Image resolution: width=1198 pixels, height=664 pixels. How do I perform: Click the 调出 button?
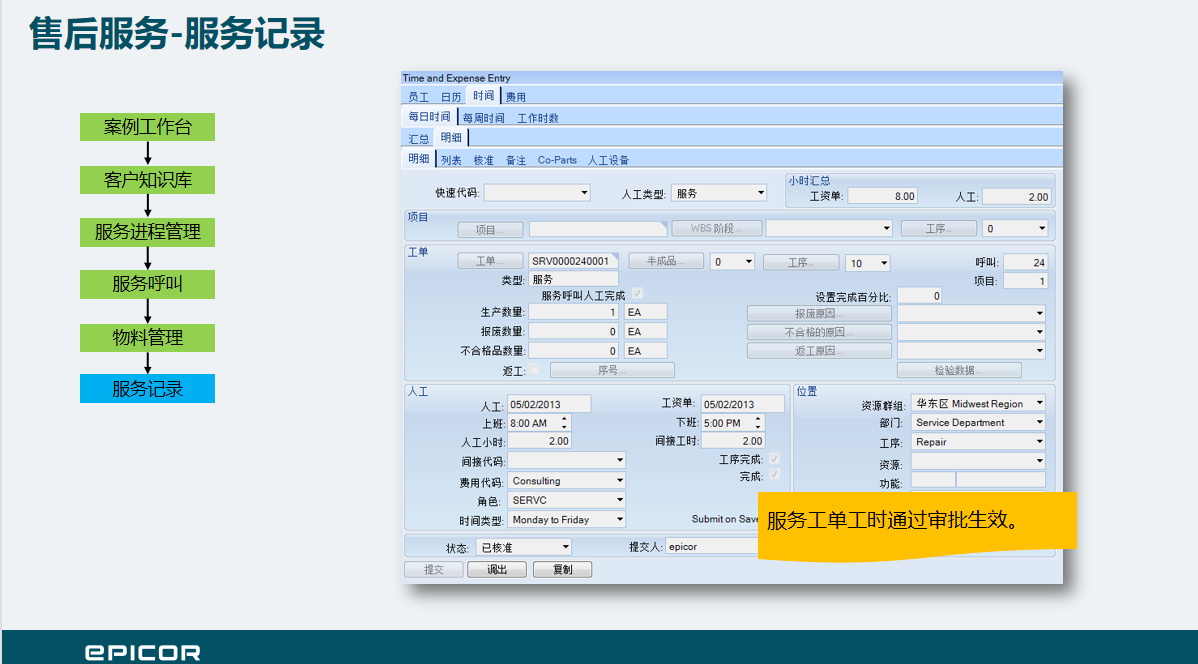[497, 569]
